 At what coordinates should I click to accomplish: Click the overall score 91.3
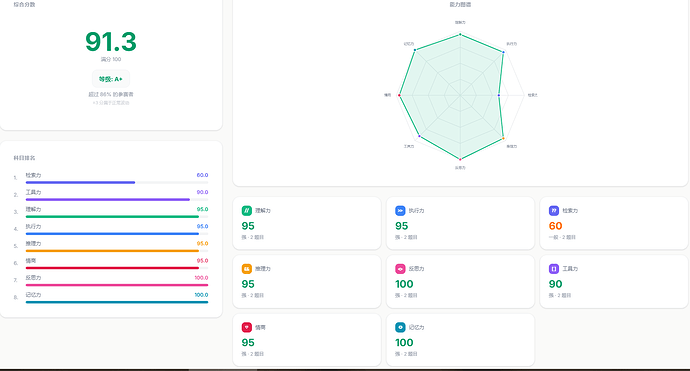(111, 42)
